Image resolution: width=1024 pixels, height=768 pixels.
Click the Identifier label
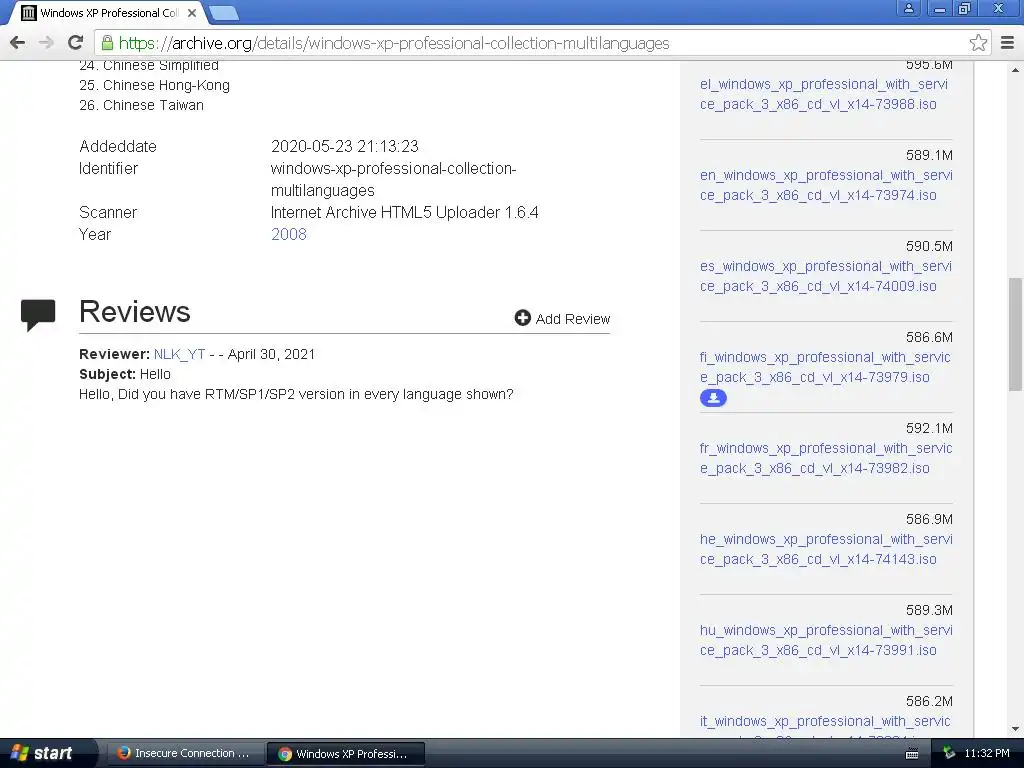[108, 168]
